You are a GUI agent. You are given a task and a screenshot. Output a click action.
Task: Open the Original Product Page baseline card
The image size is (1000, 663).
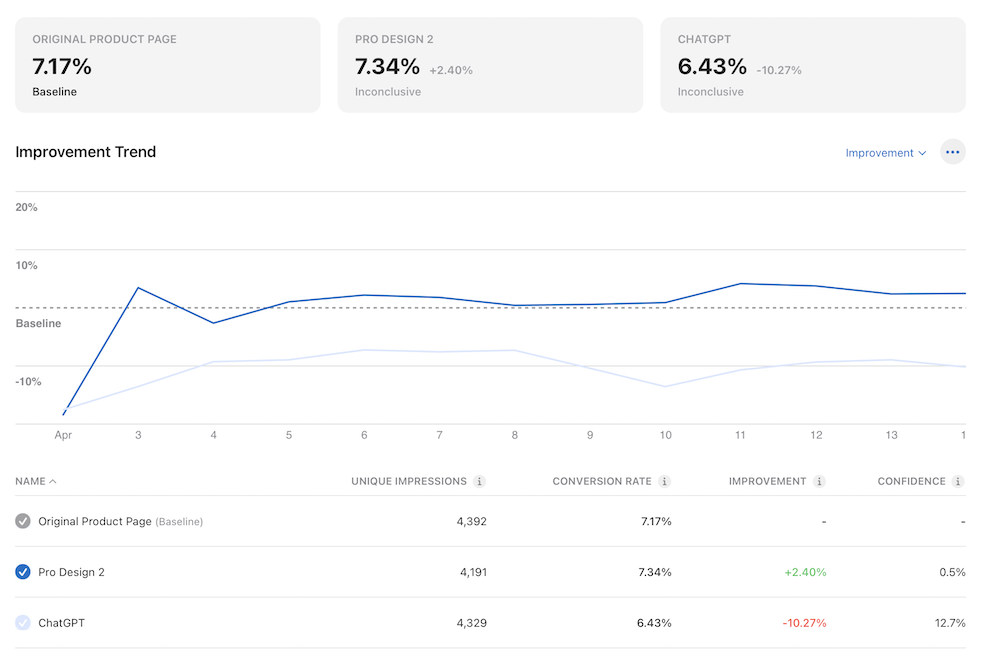(x=167, y=64)
